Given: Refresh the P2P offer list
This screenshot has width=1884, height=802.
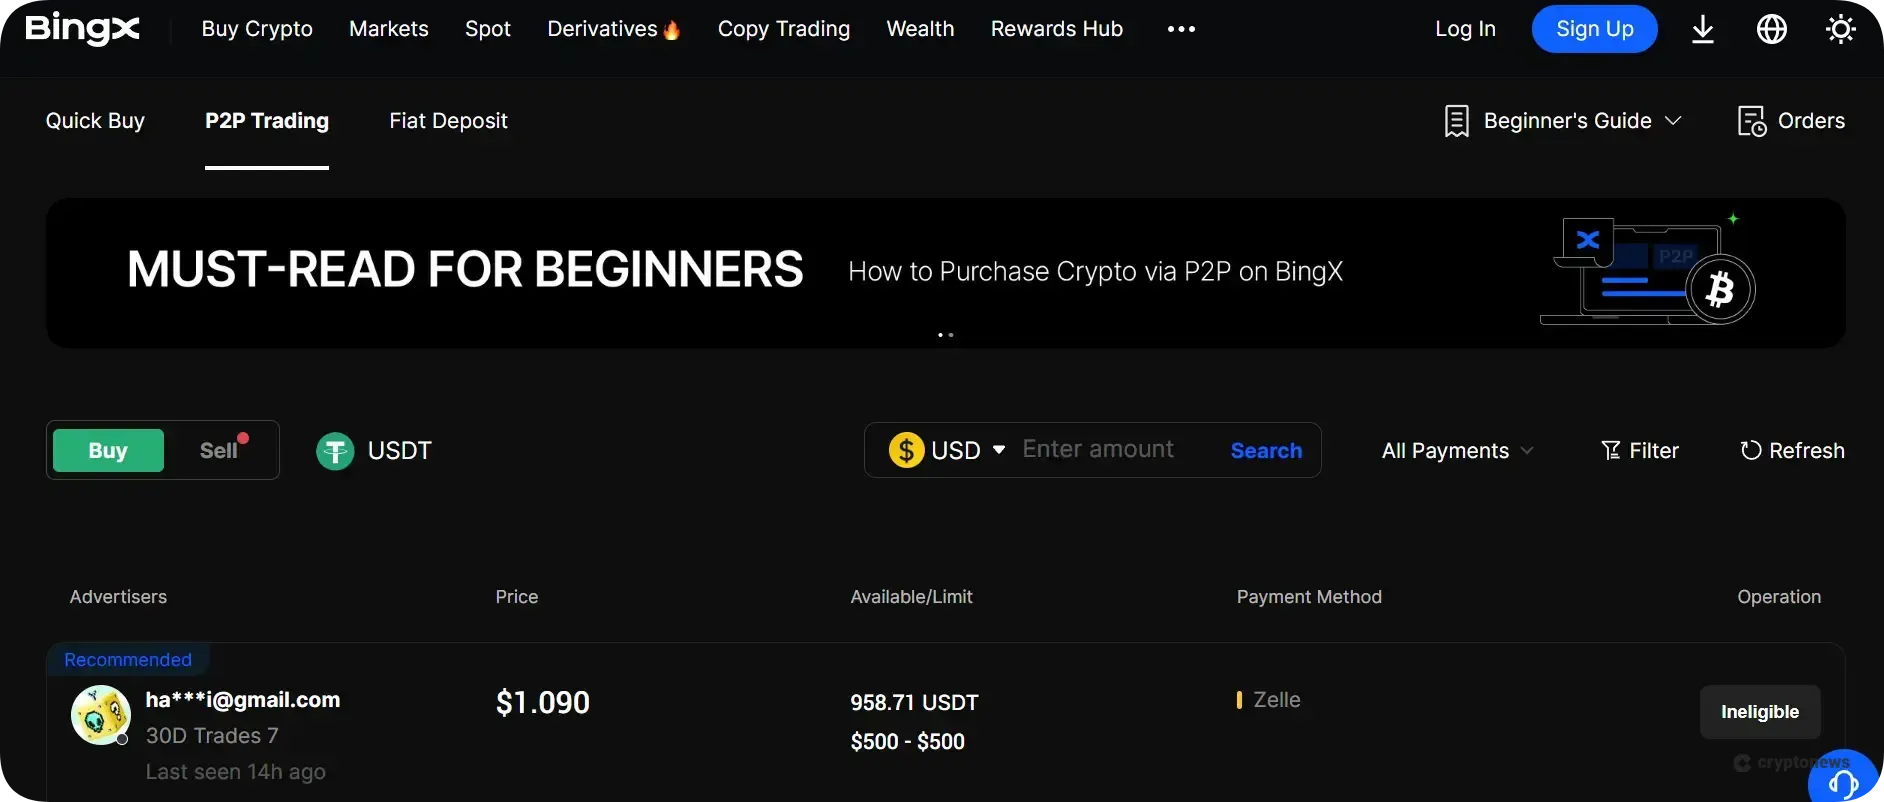Looking at the screenshot, I should click(x=1793, y=450).
